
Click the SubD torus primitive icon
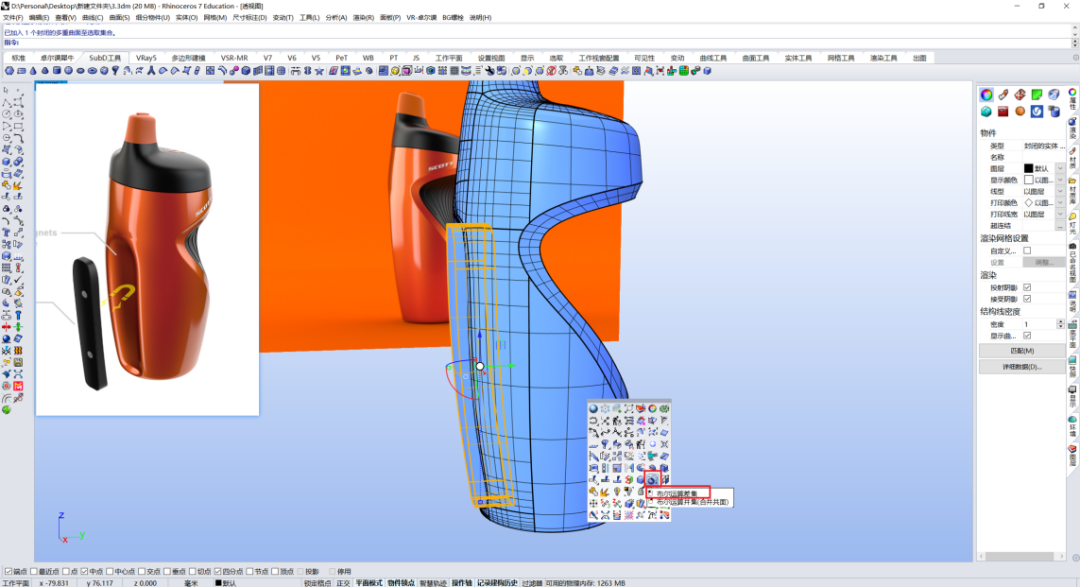92,71
